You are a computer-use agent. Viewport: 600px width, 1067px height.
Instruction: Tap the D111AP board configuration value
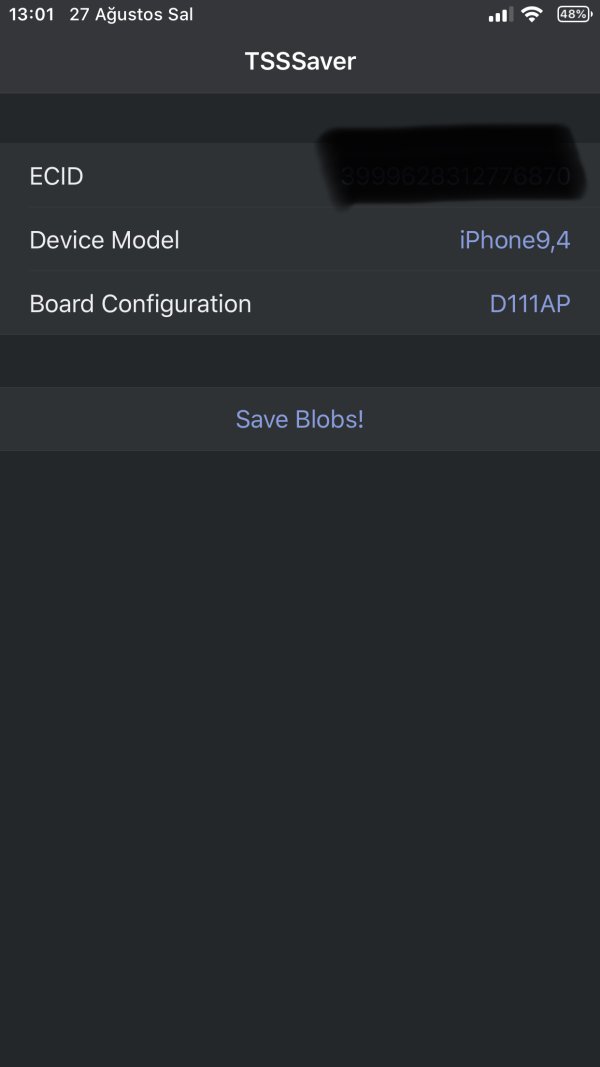tap(529, 304)
